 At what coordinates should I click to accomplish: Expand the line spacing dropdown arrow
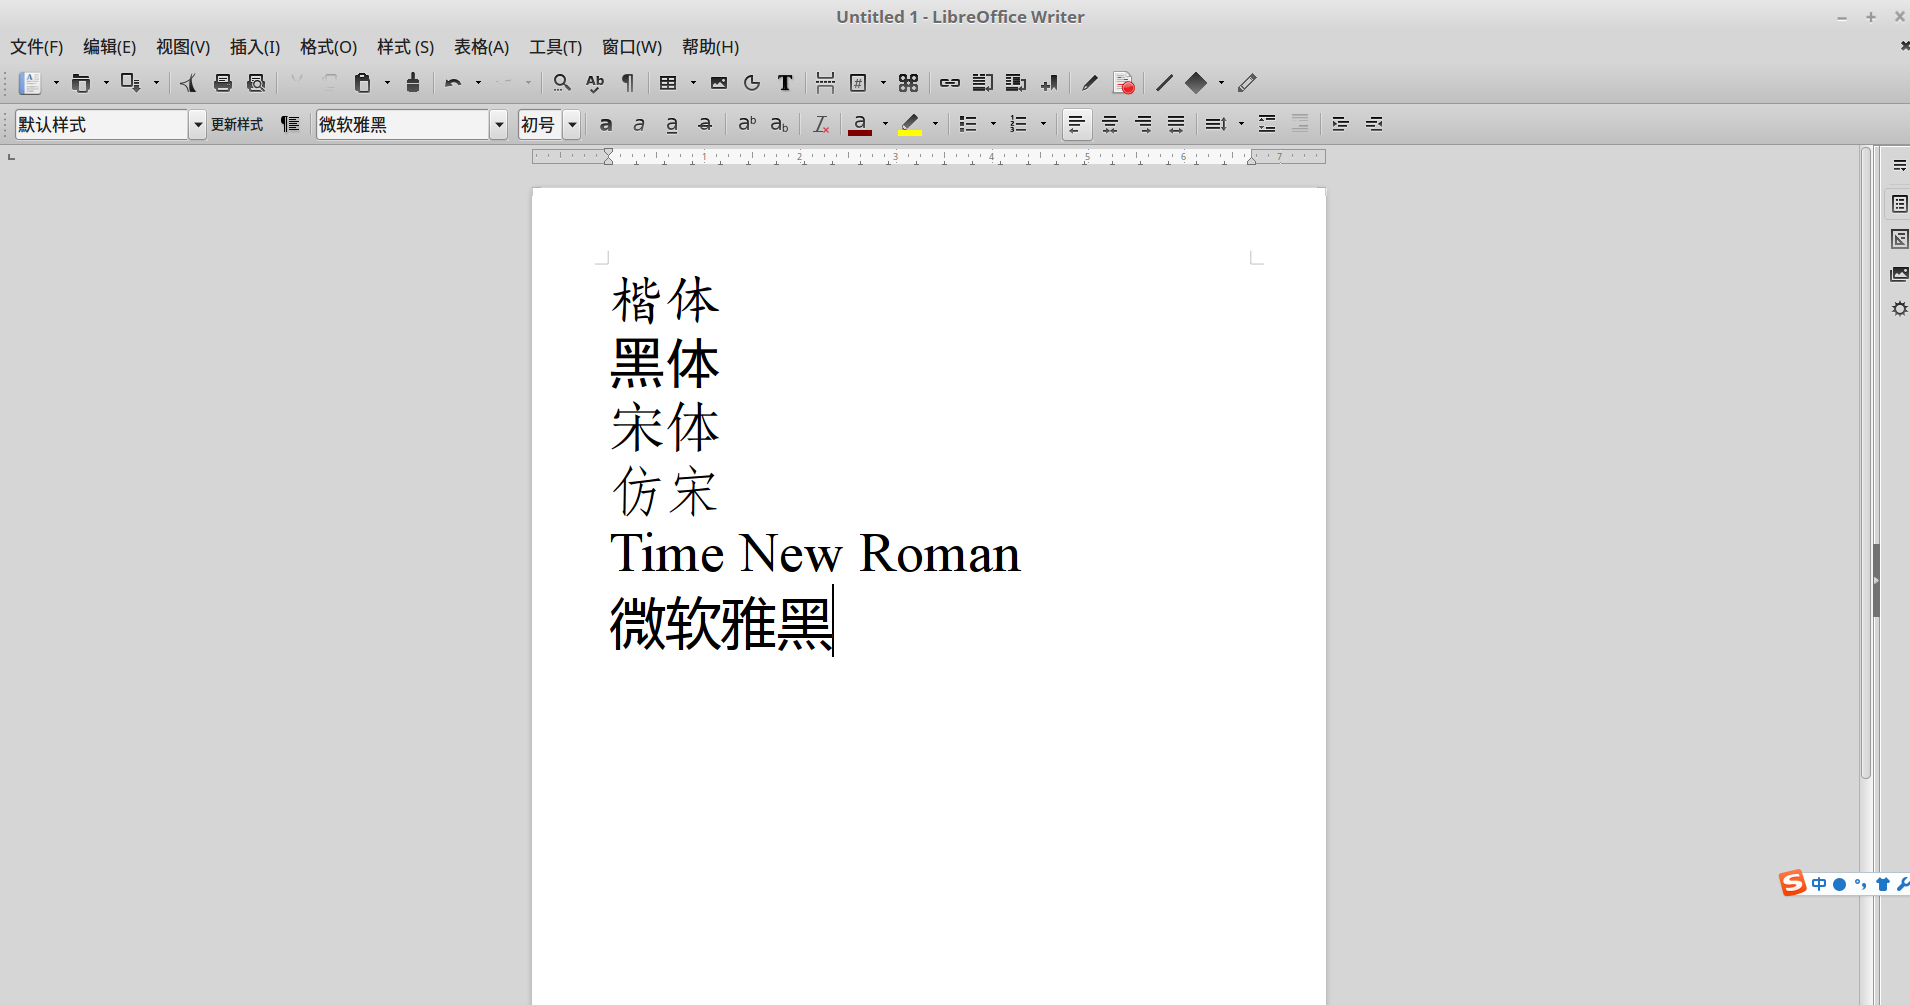click(1241, 124)
